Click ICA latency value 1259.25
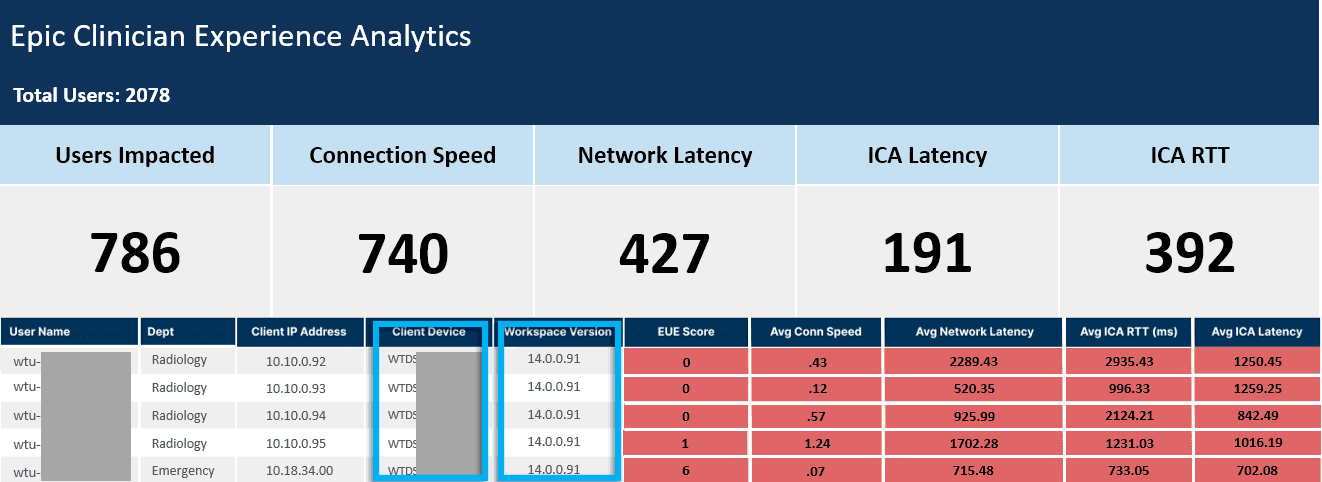This screenshot has height=482, width=1322. [x=1257, y=389]
